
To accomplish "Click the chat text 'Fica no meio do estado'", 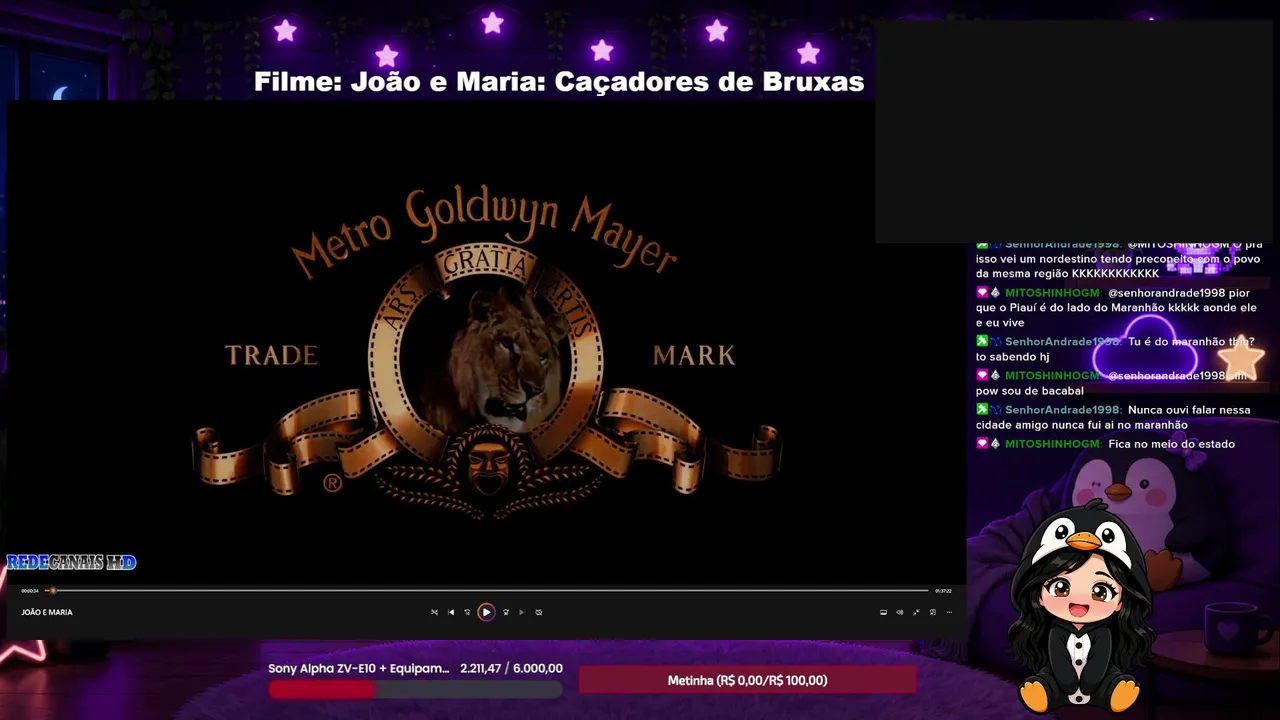I will point(1171,444).
